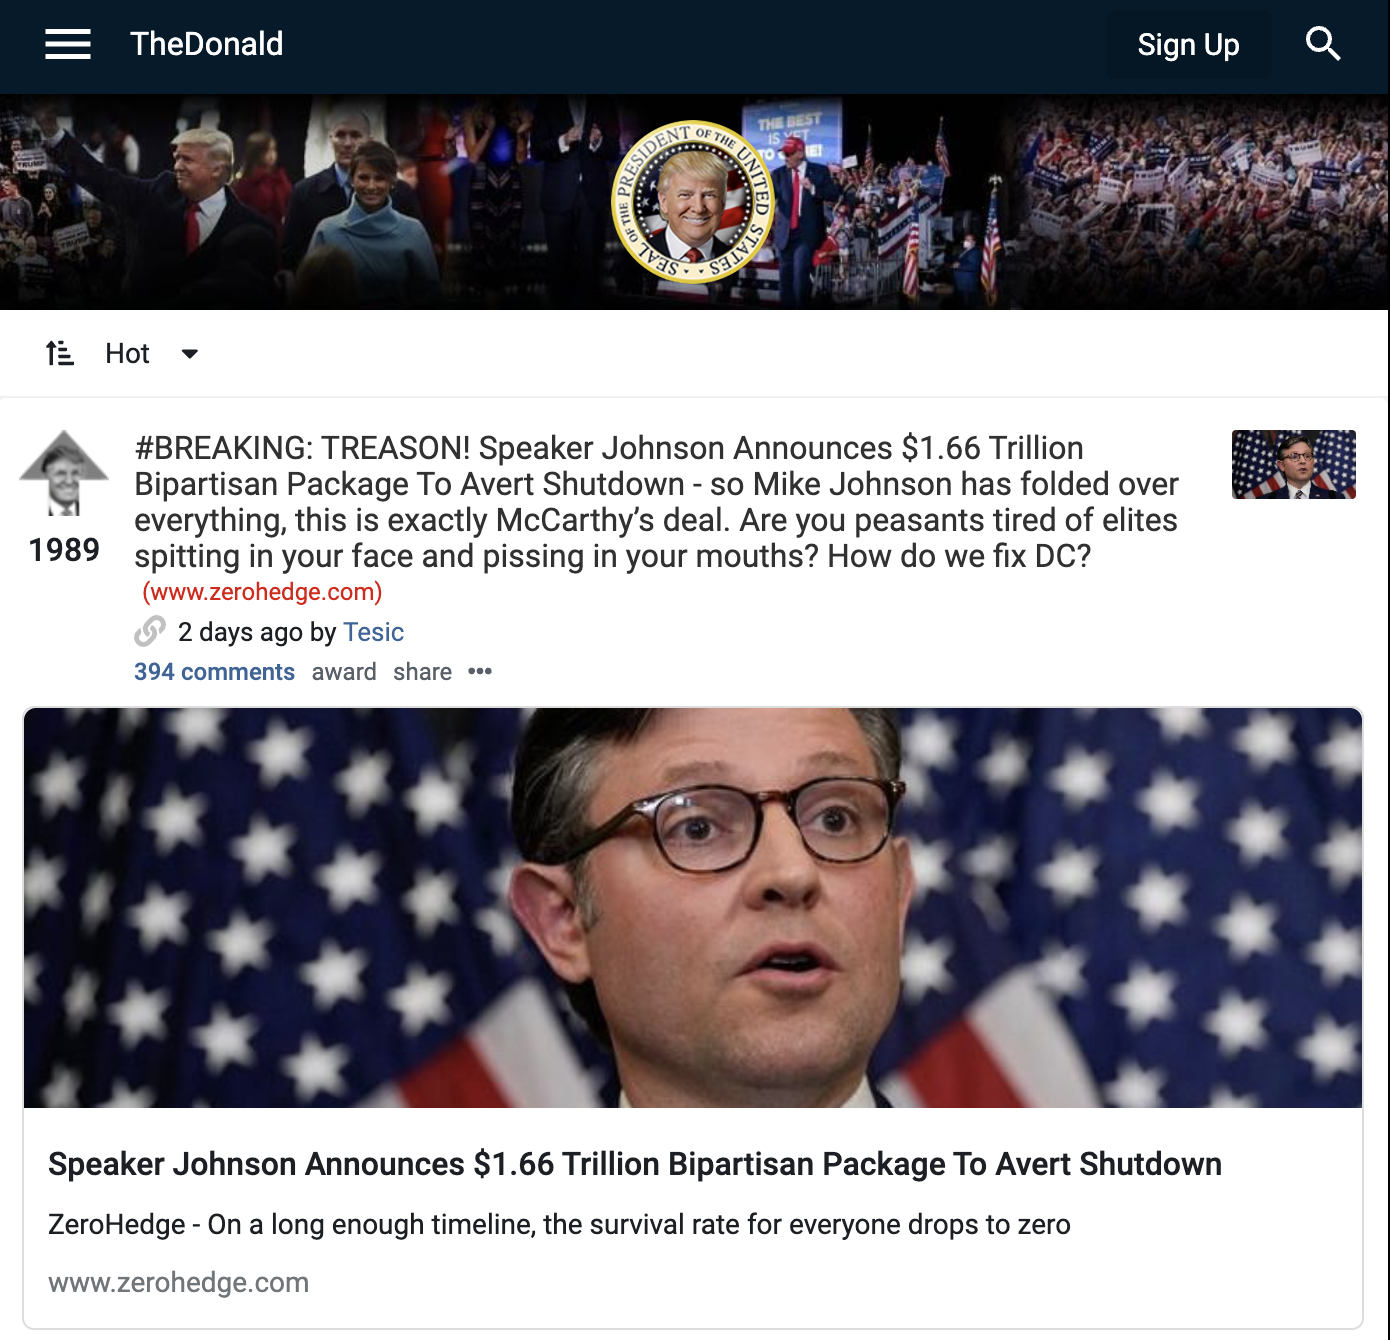Upvote the post with Trump arrow icon
Viewport: 1390px width, 1340px height.
tap(64, 473)
